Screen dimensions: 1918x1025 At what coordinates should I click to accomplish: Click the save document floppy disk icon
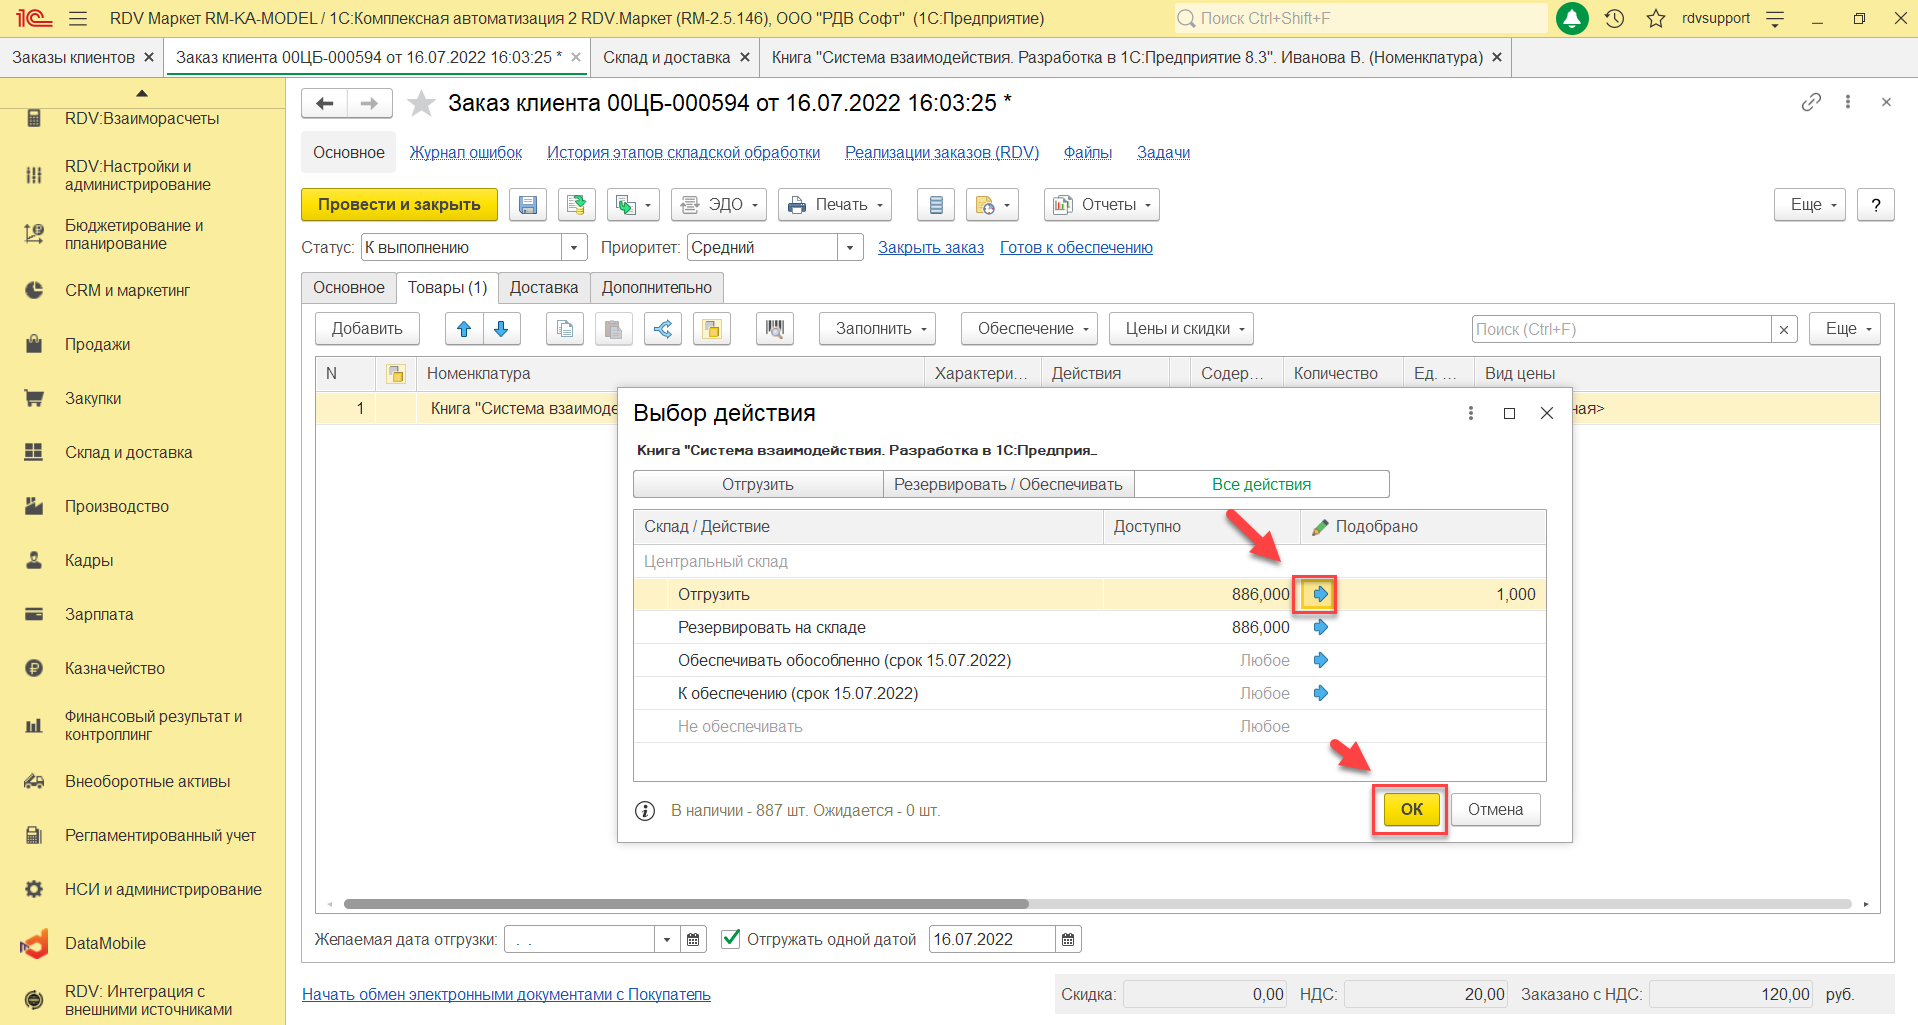coord(527,205)
